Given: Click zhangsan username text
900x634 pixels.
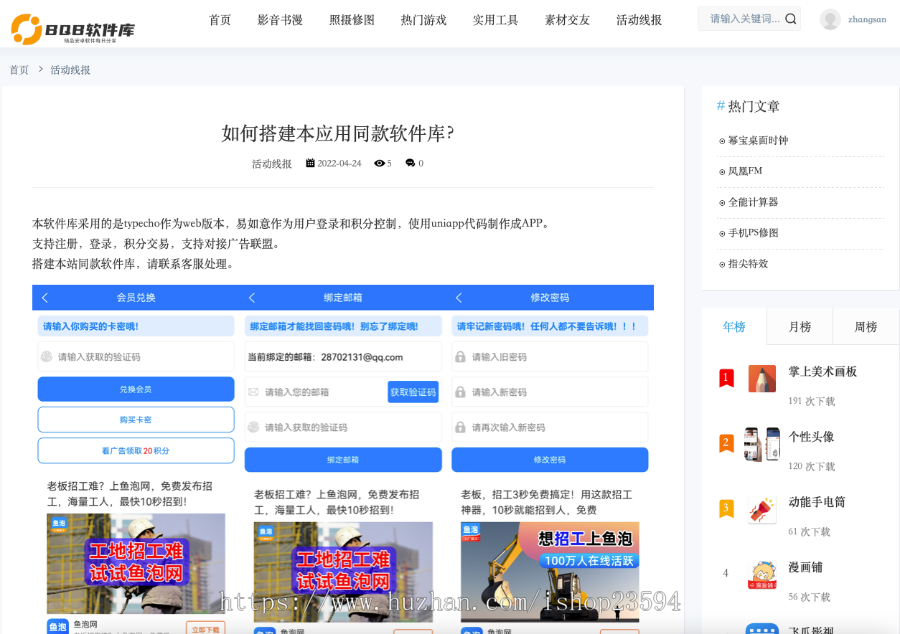Looking at the screenshot, I should pos(867,20).
